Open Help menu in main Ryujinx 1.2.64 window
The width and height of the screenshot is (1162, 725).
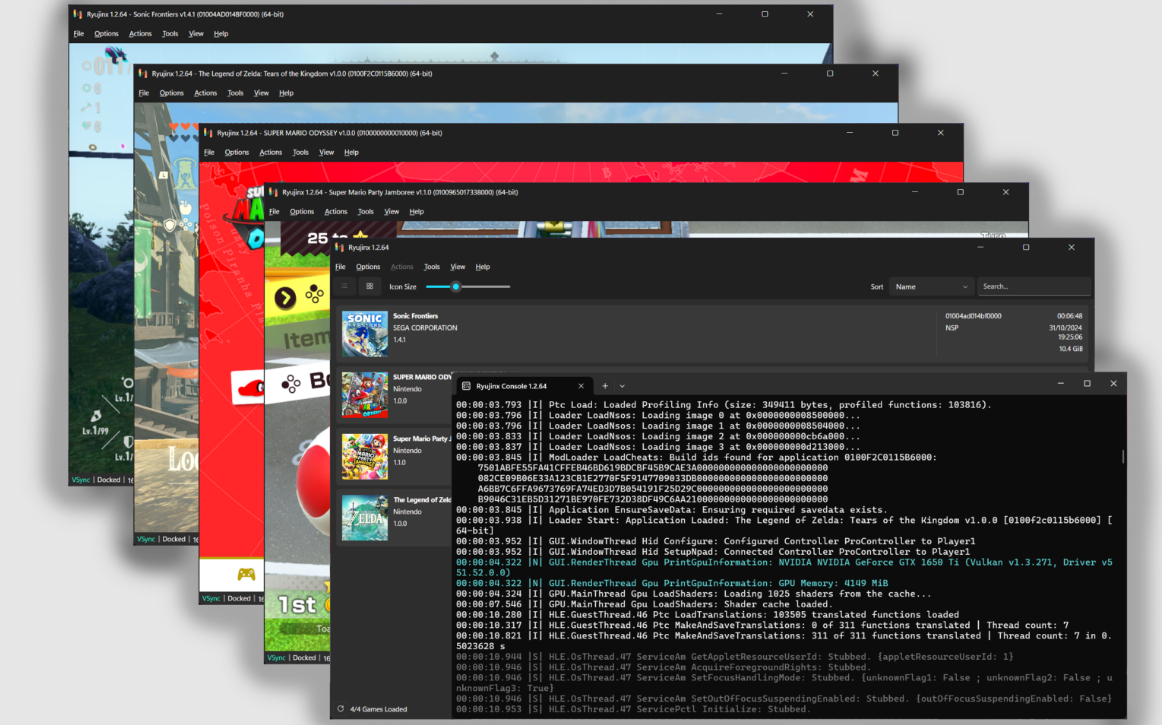click(x=482, y=267)
